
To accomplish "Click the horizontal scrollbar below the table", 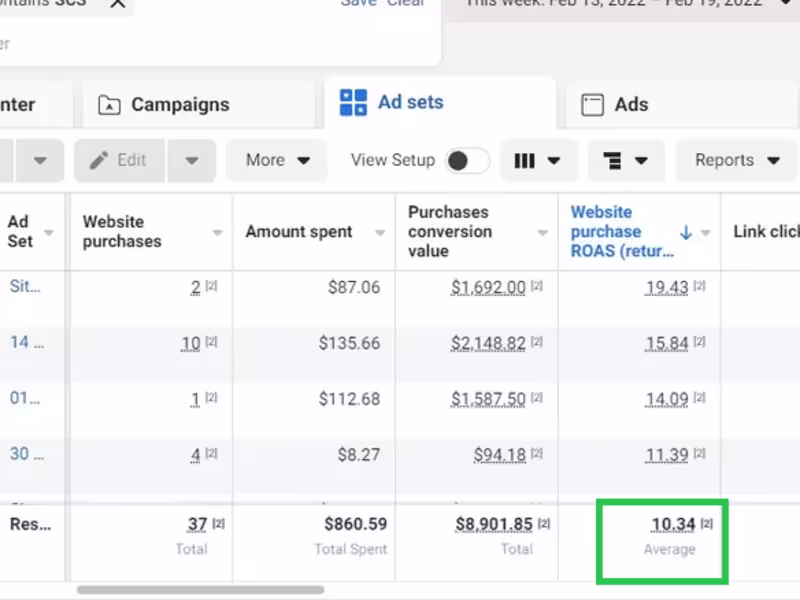I will pos(200,590).
